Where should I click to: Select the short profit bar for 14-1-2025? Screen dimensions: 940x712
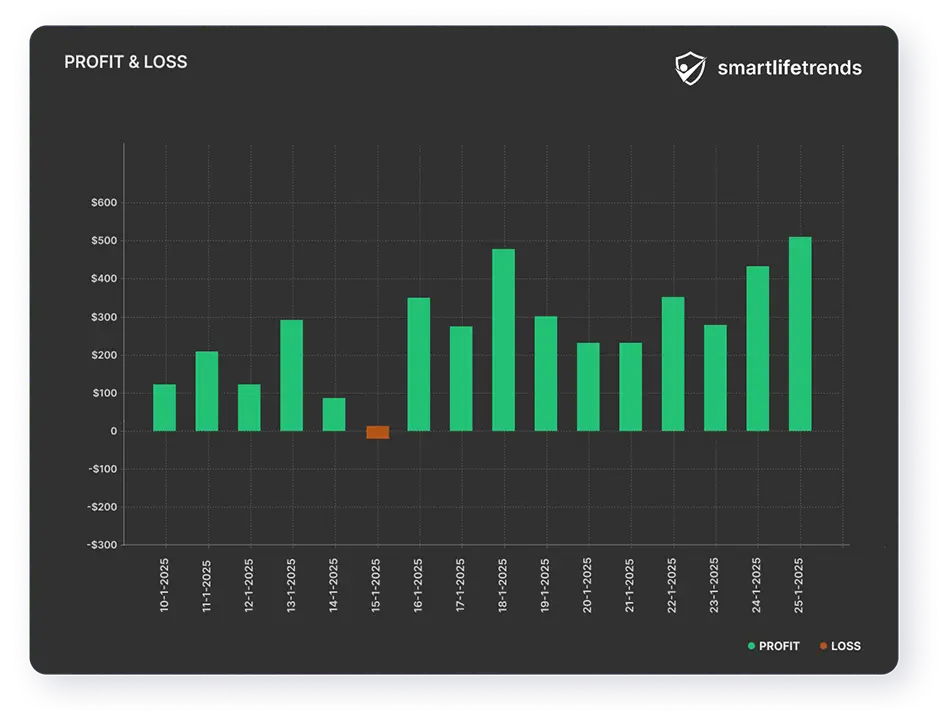(x=334, y=414)
